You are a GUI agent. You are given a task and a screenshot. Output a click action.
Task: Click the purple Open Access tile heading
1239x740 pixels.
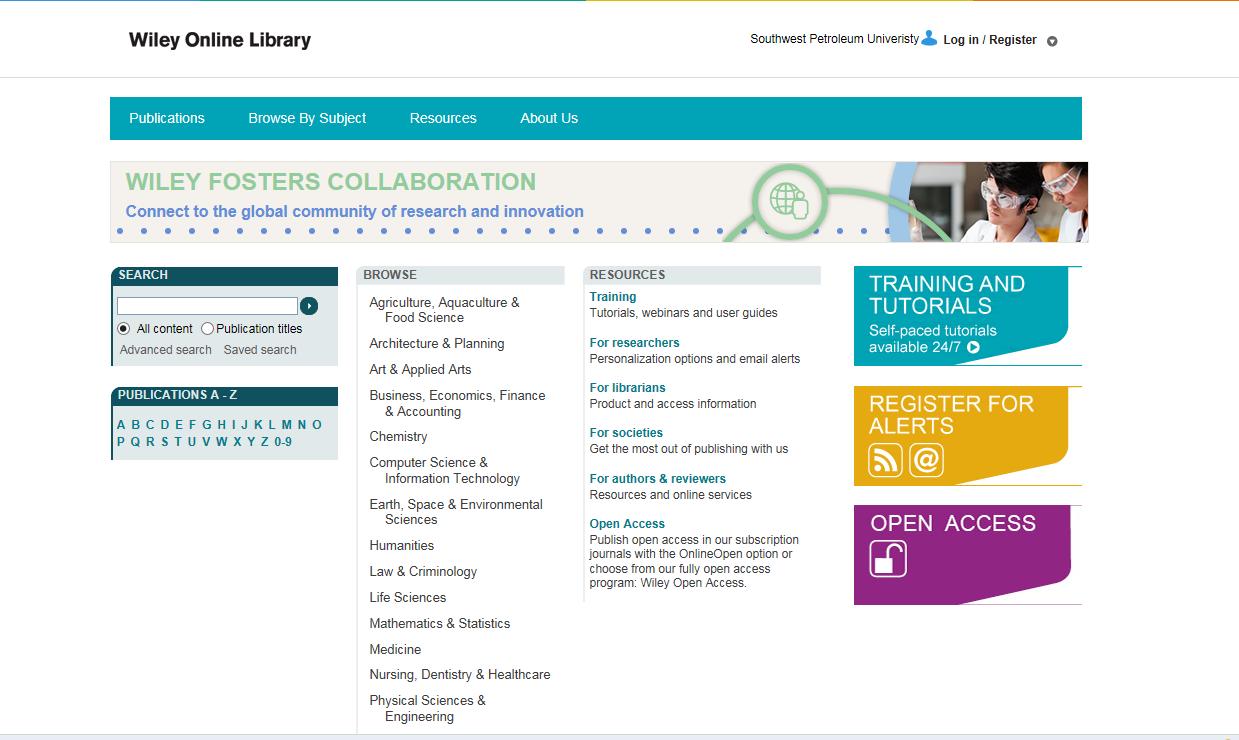[953, 523]
